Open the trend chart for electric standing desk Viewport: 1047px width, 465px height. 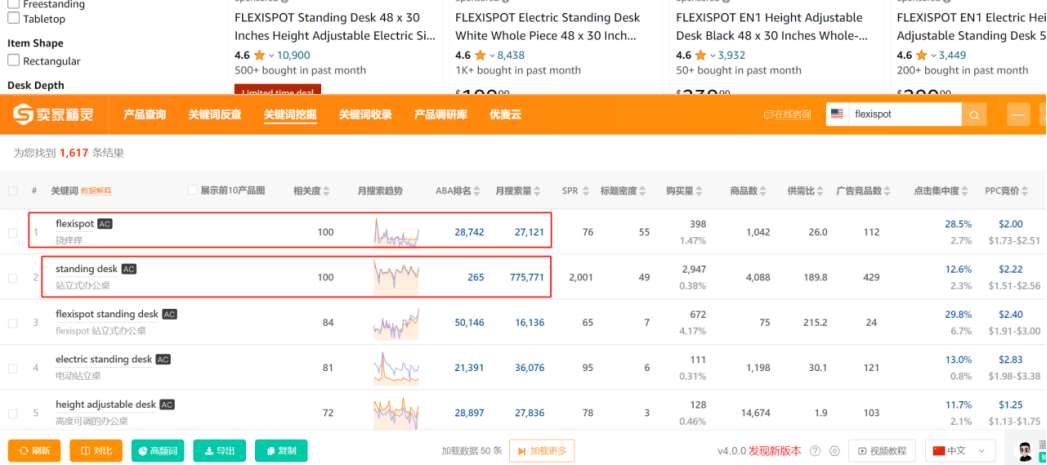tap(396, 367)
